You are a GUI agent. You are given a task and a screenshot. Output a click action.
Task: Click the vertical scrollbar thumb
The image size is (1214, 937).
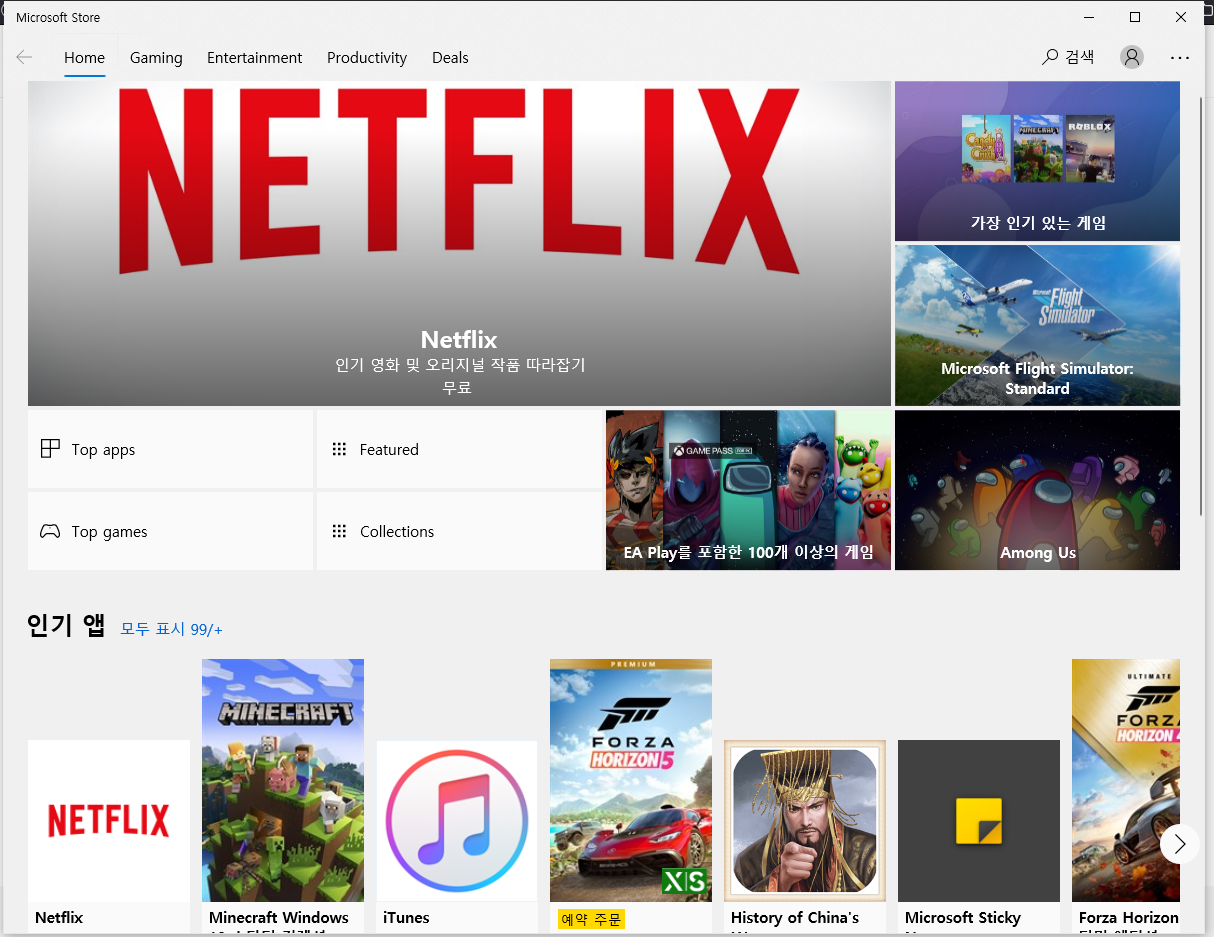[x=1203, y=305]
